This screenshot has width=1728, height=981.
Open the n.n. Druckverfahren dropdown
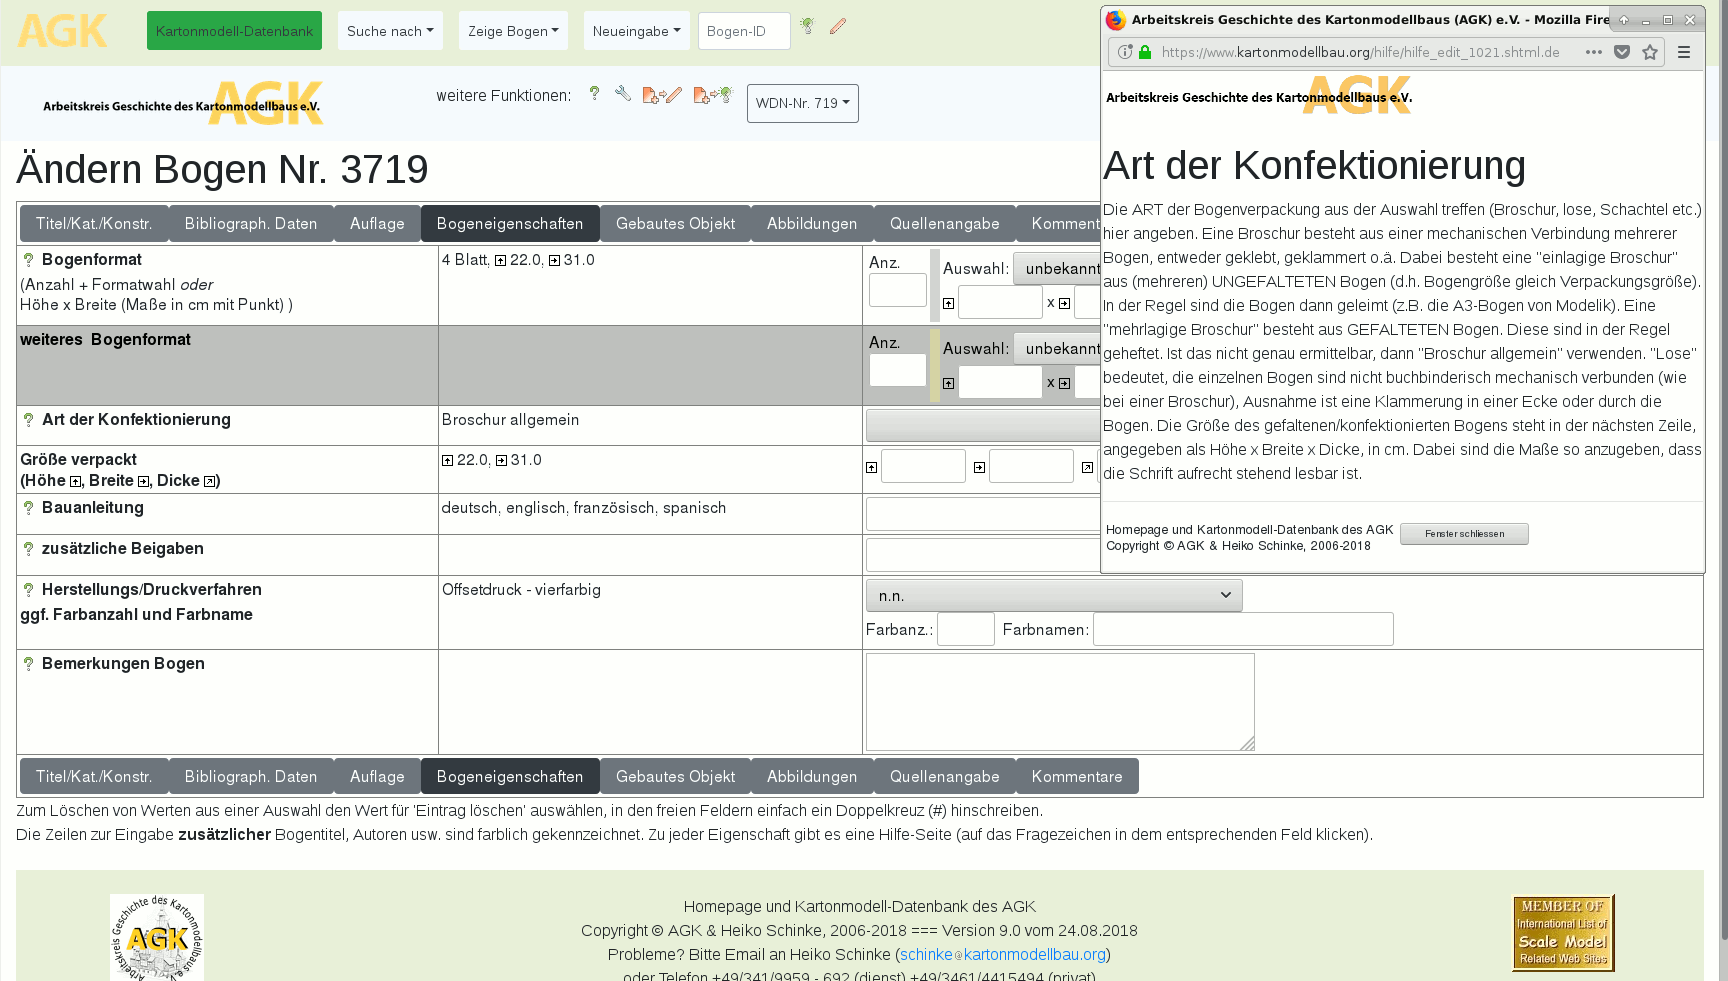click(x=1054, y=595)
